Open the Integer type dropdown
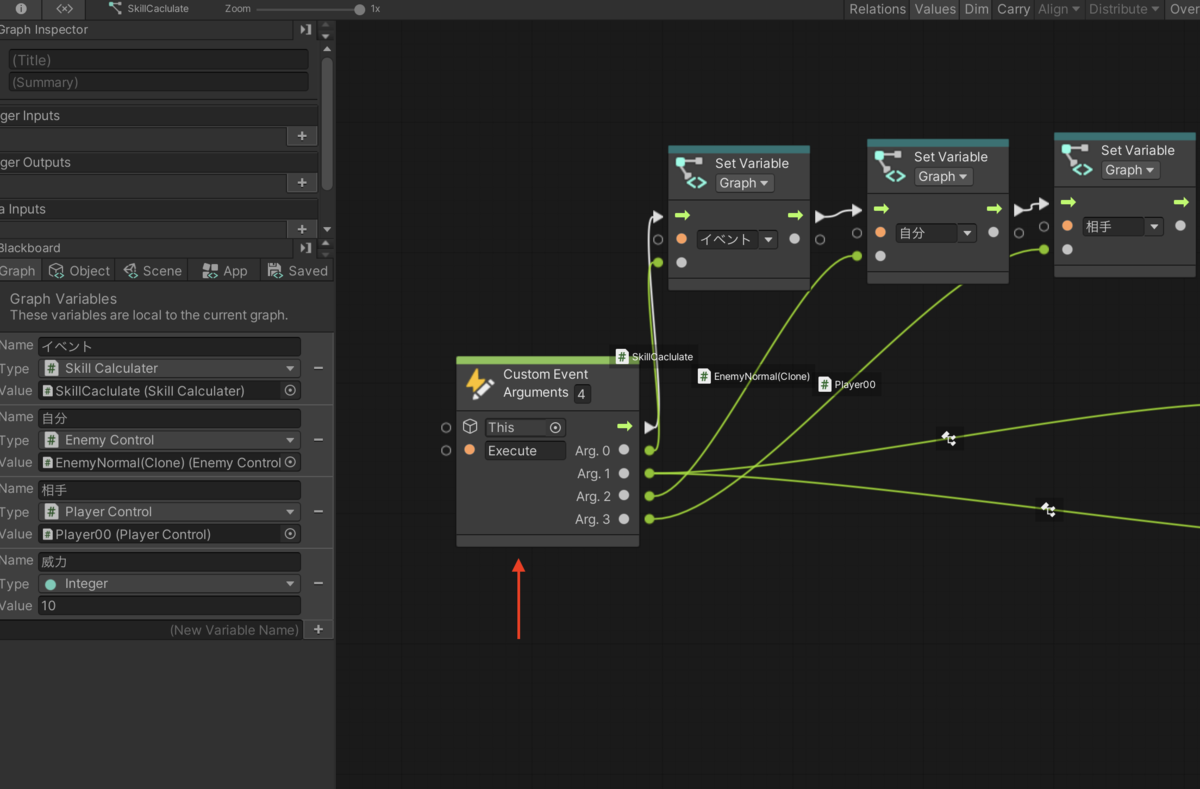The image size is (1200, 789). (169, 584)
